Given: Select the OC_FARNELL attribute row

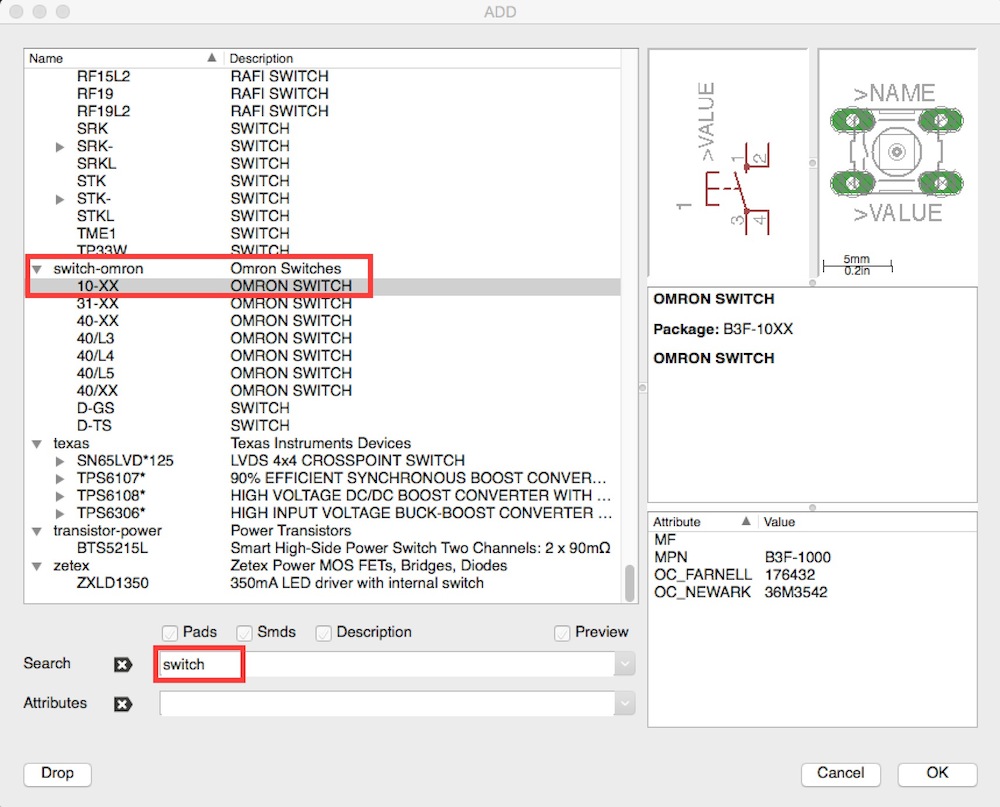Looking at the screenshot, I should click(x=812, y=575).
